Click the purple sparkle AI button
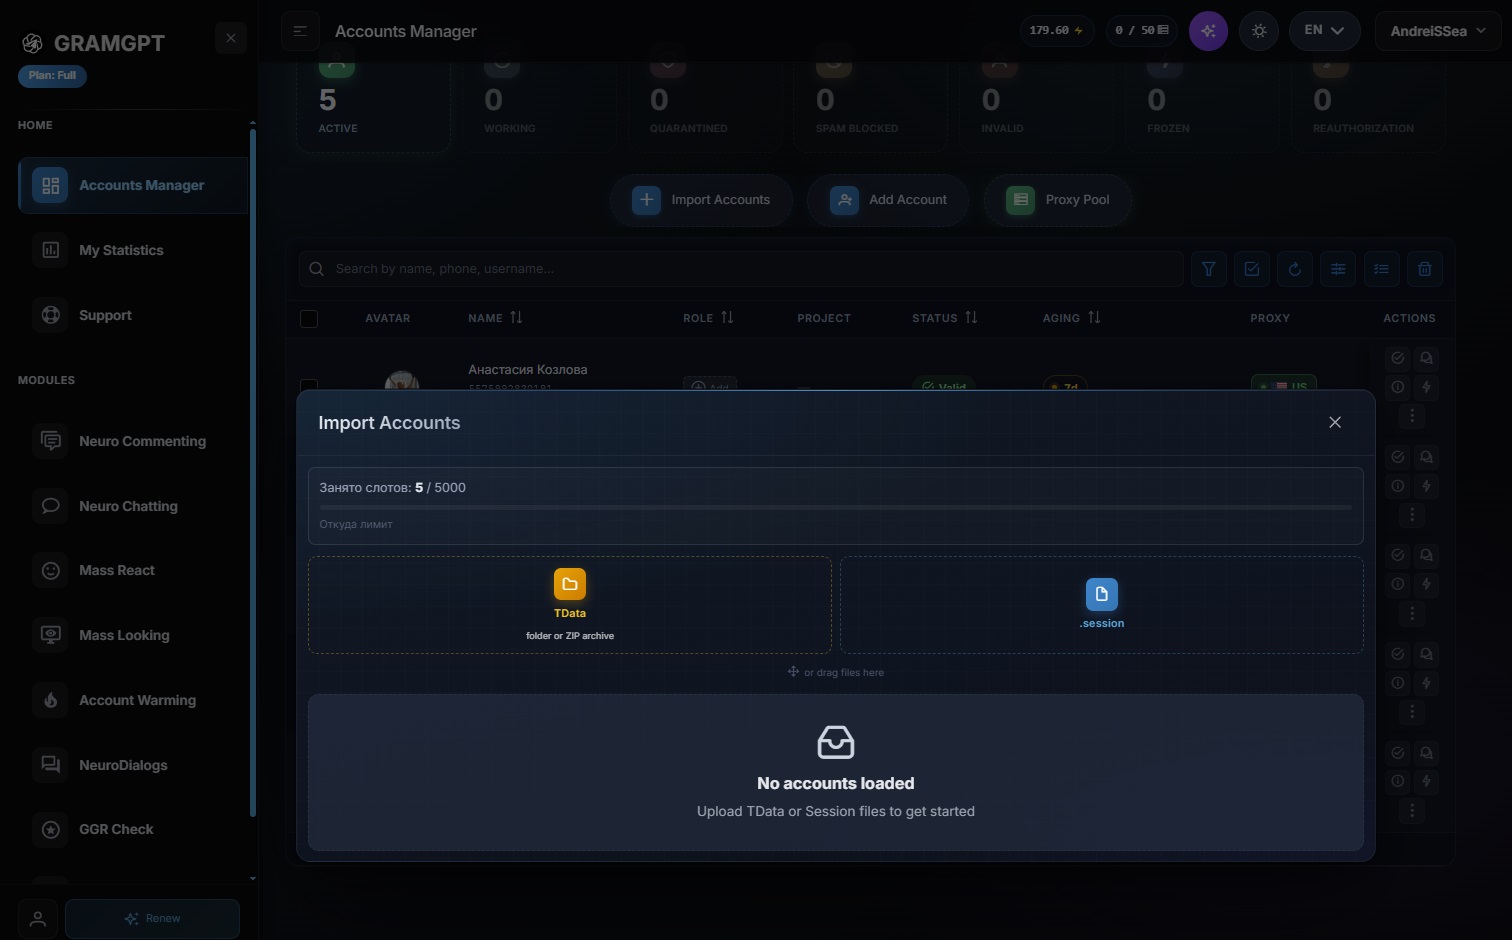This screenshot has width=1512, height=940. click(1208, 31)
